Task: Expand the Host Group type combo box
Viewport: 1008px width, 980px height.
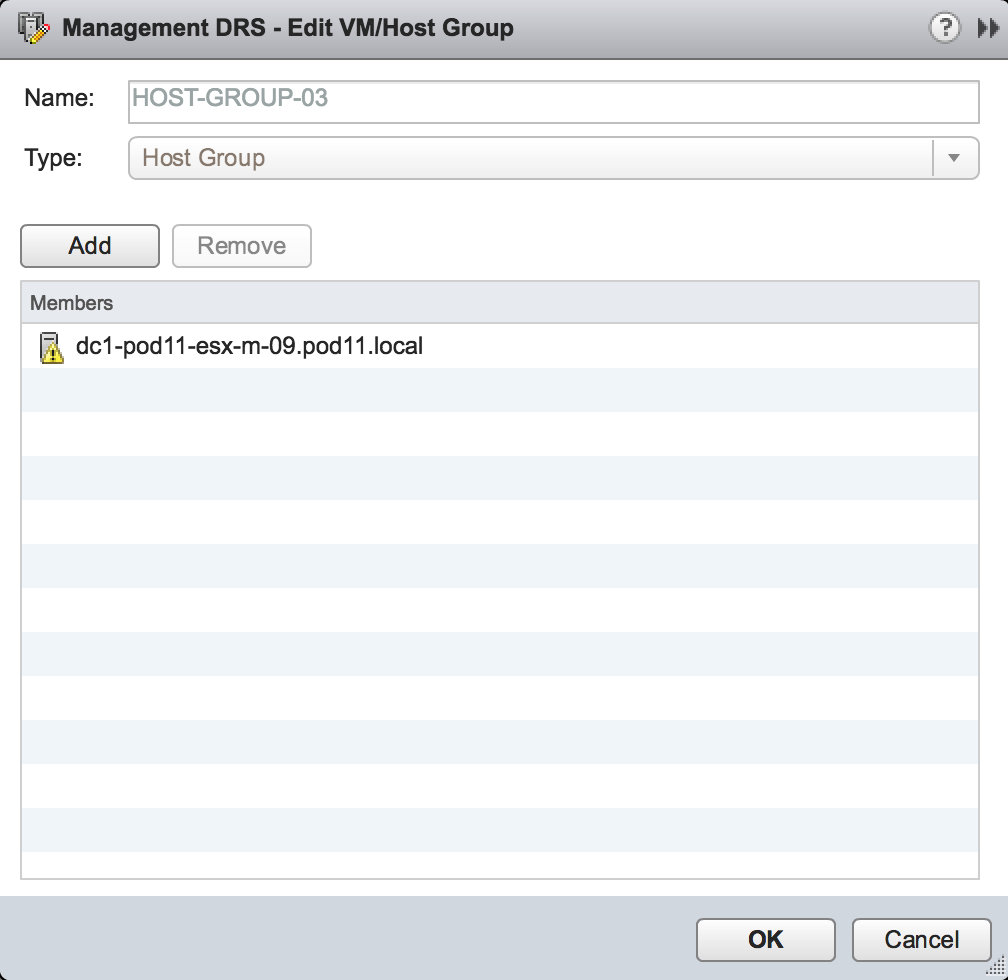Action: 530,158
